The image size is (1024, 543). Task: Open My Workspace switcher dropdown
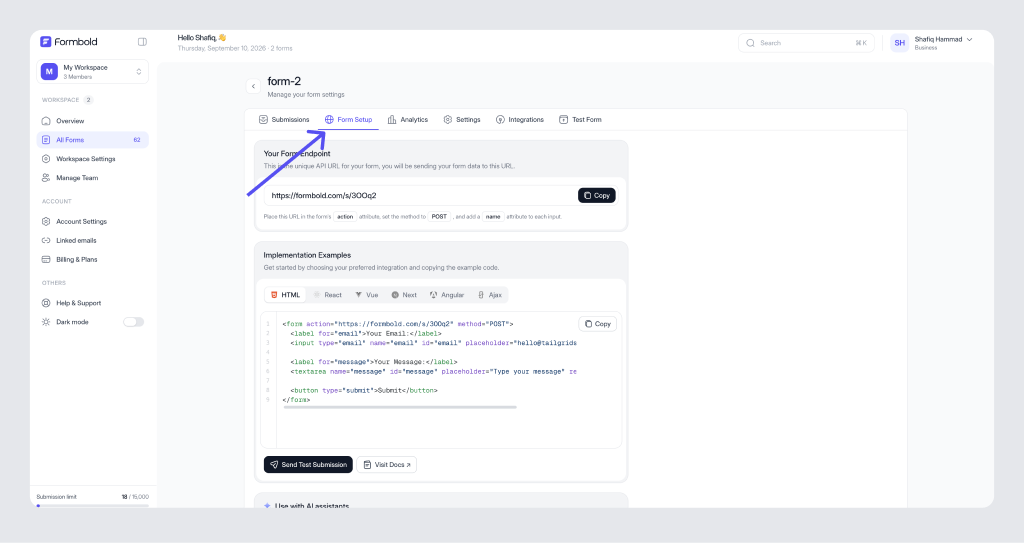(x=93, y=72)
